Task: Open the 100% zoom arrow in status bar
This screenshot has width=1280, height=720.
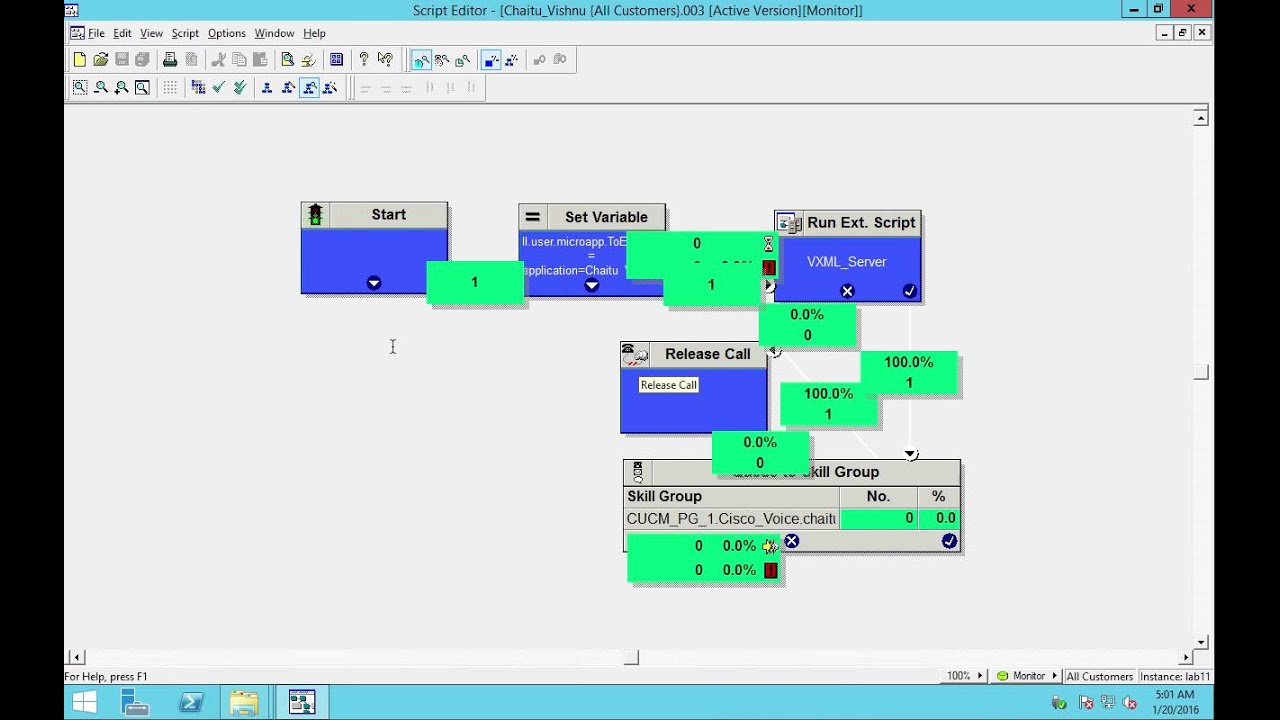Action: (x=980, y=676)
